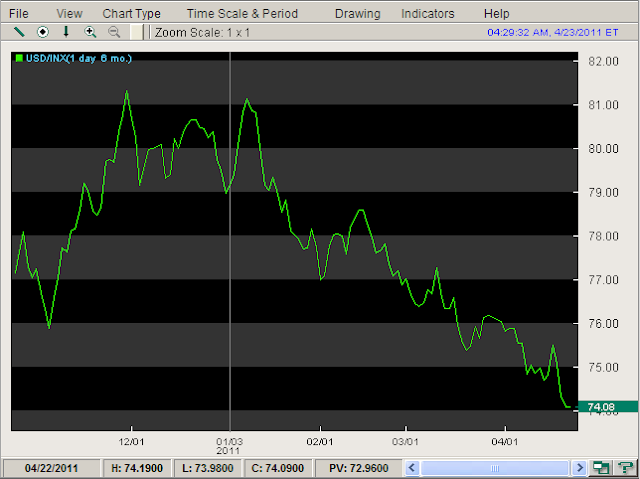Click the USD/INX(1 day 6 mo.) chart label
Viewport: 640px width, 479px height.
point(79,58)
